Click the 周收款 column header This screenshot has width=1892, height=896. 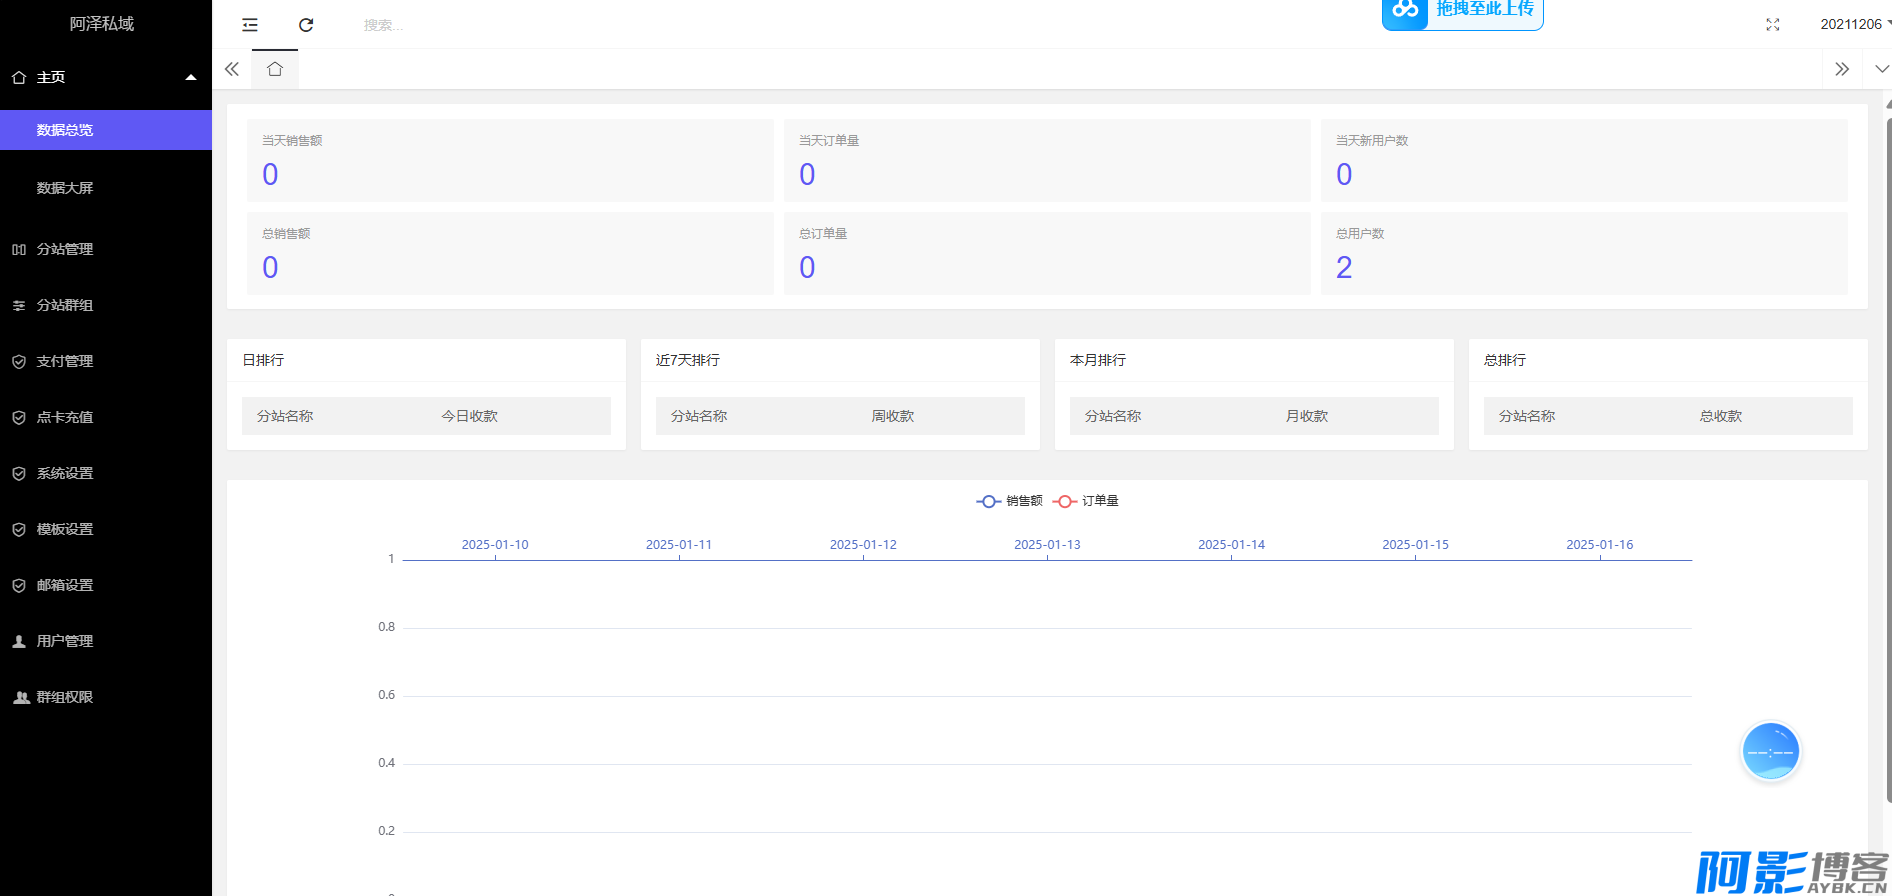tap(893, 416)
